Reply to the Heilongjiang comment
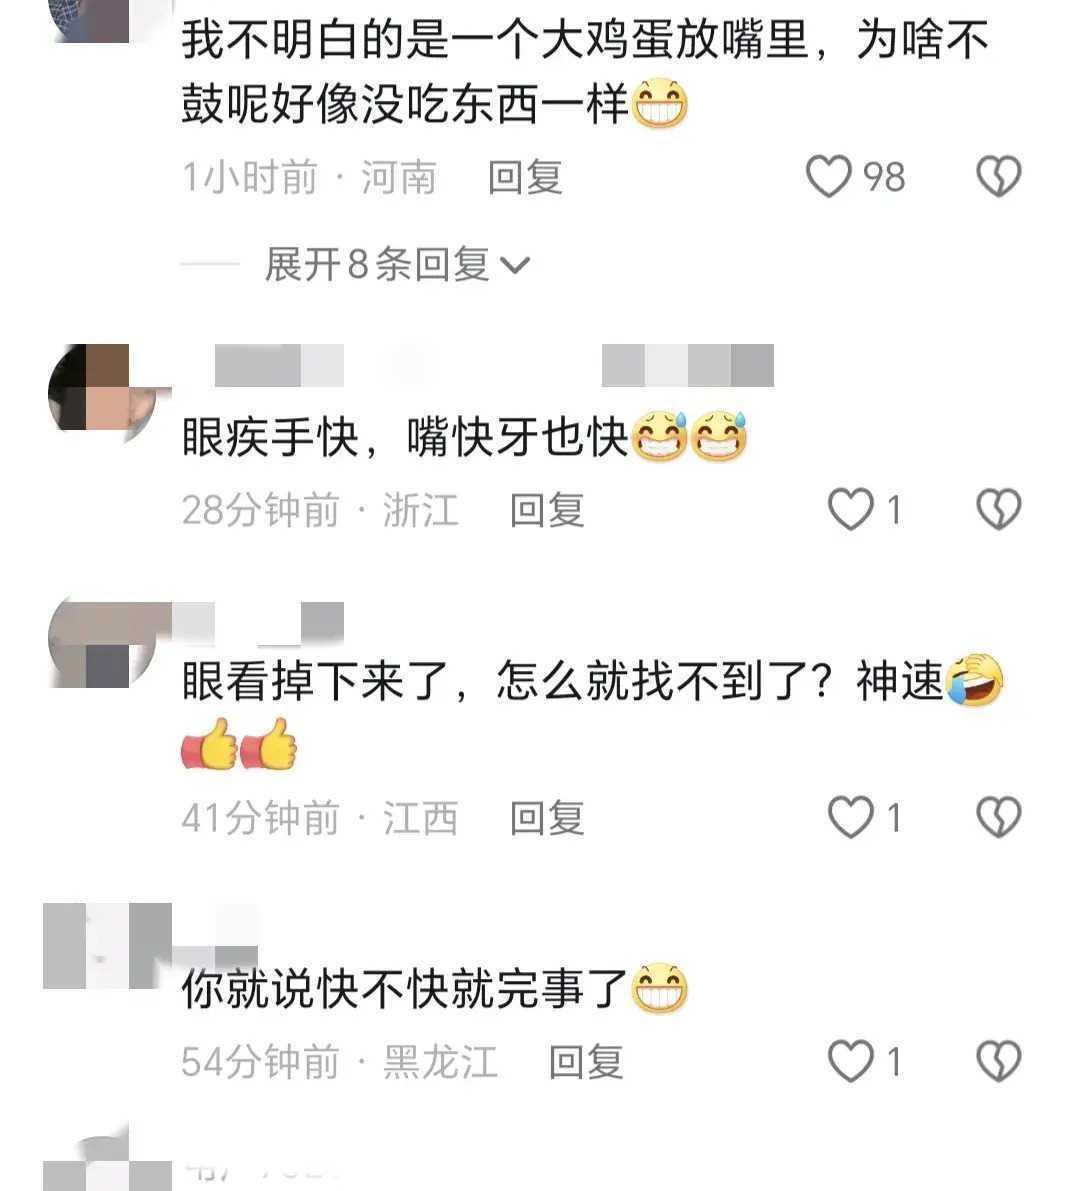The width and height of the screenshot is (1080, 1191). pos(586,1061)
